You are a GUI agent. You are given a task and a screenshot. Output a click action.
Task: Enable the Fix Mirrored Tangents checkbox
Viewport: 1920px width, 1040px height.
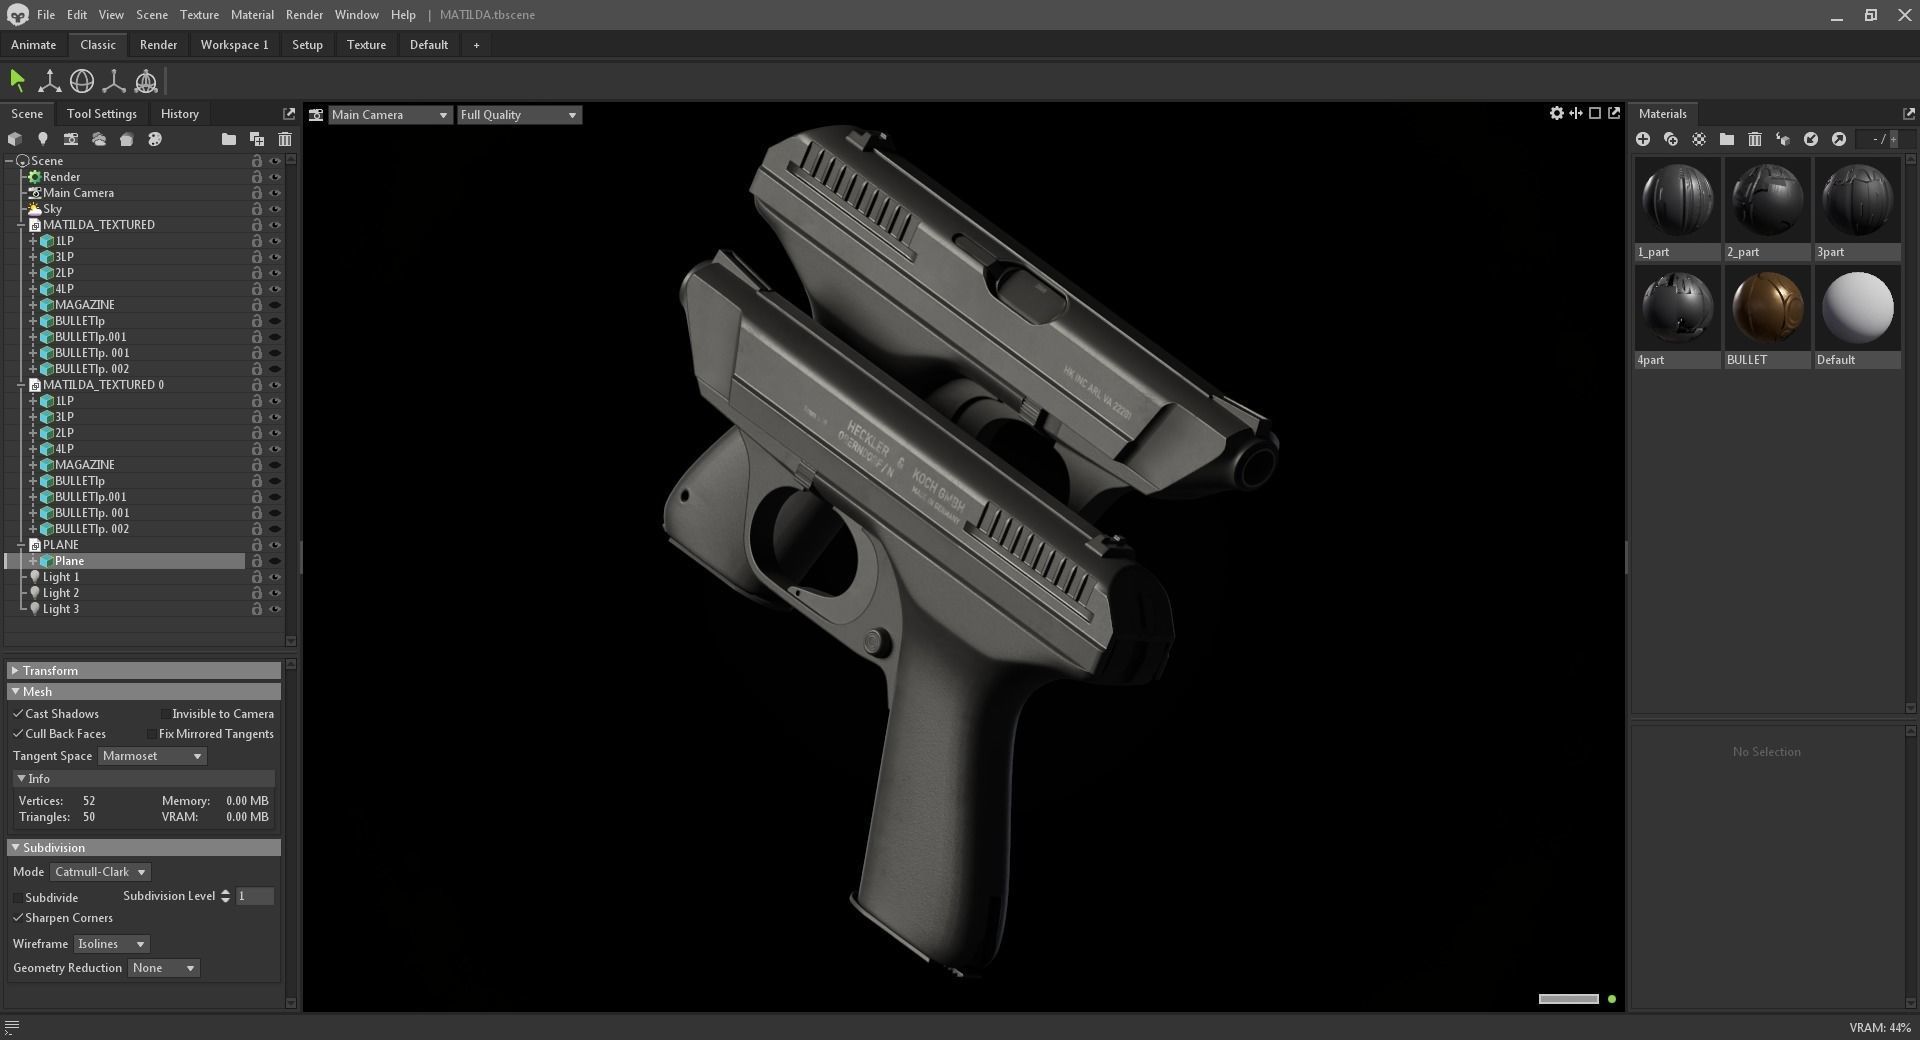152,734
